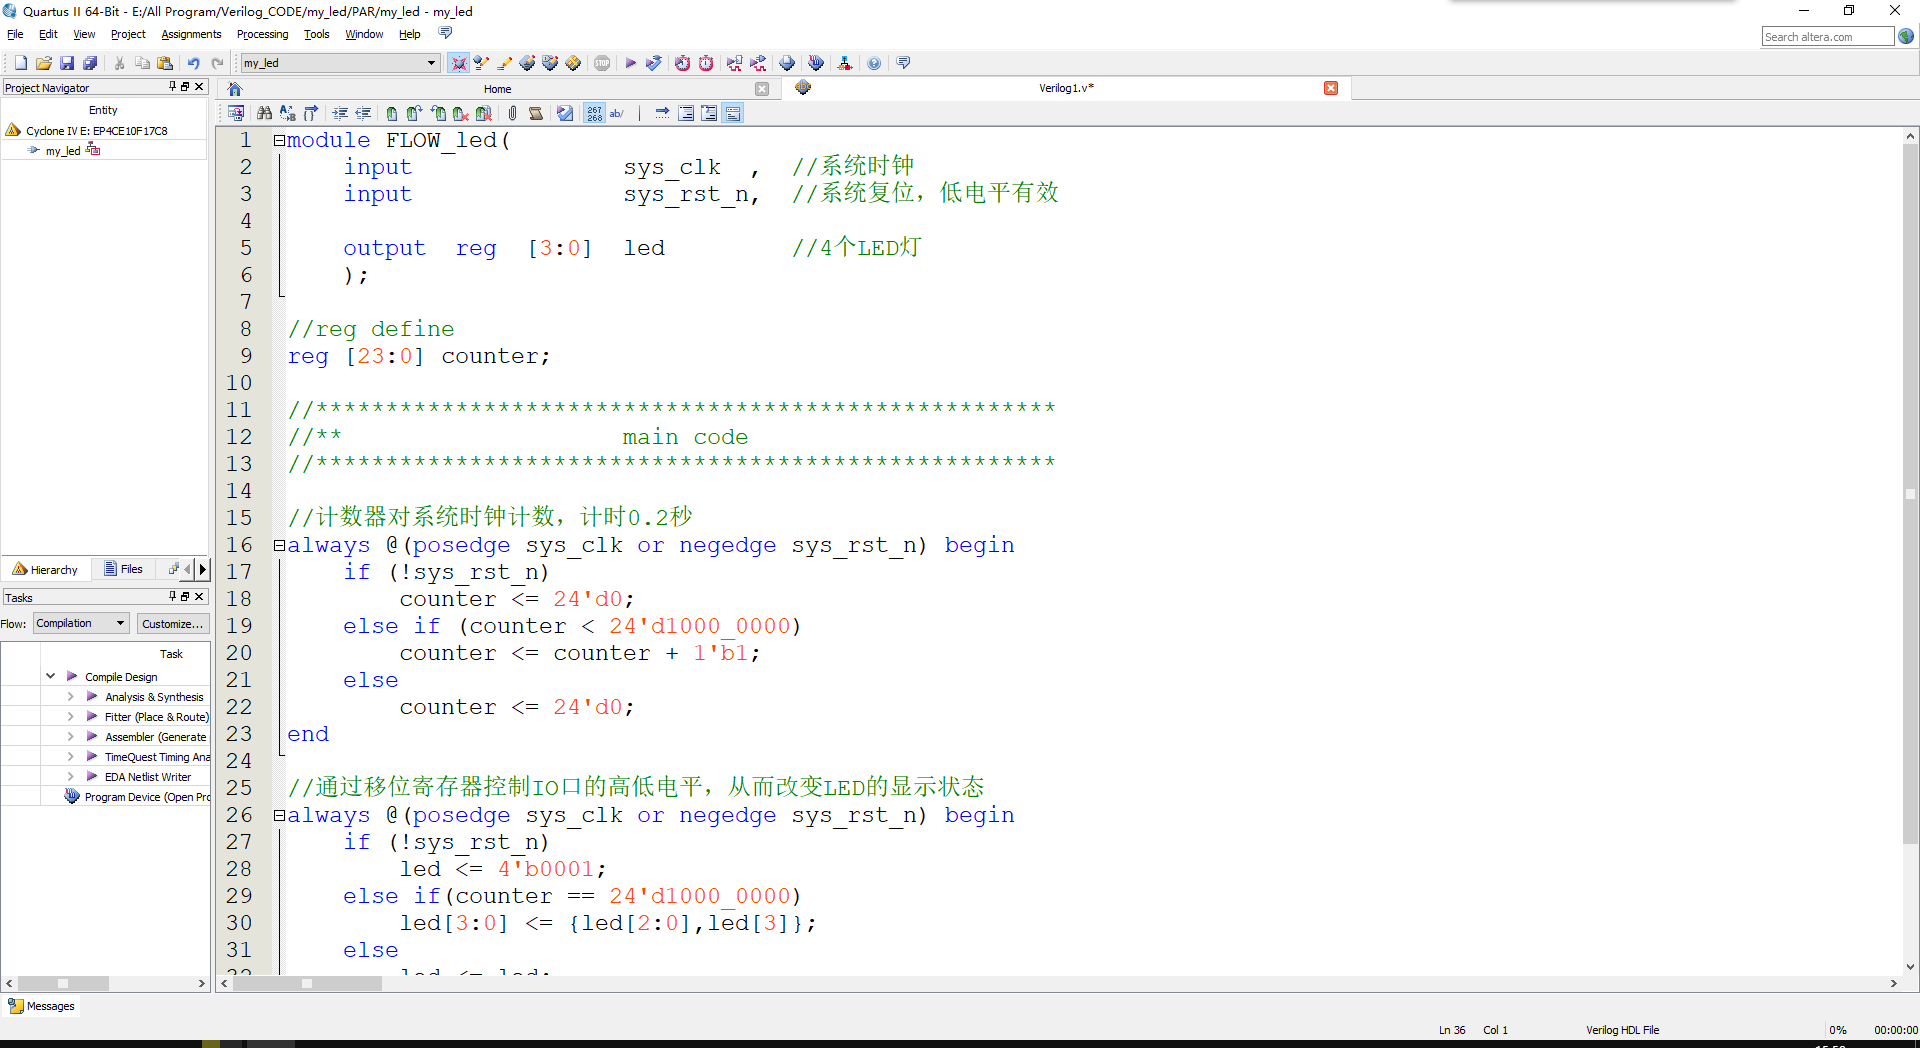
Task: Float the Project Navigator panel
Action: 185,87
